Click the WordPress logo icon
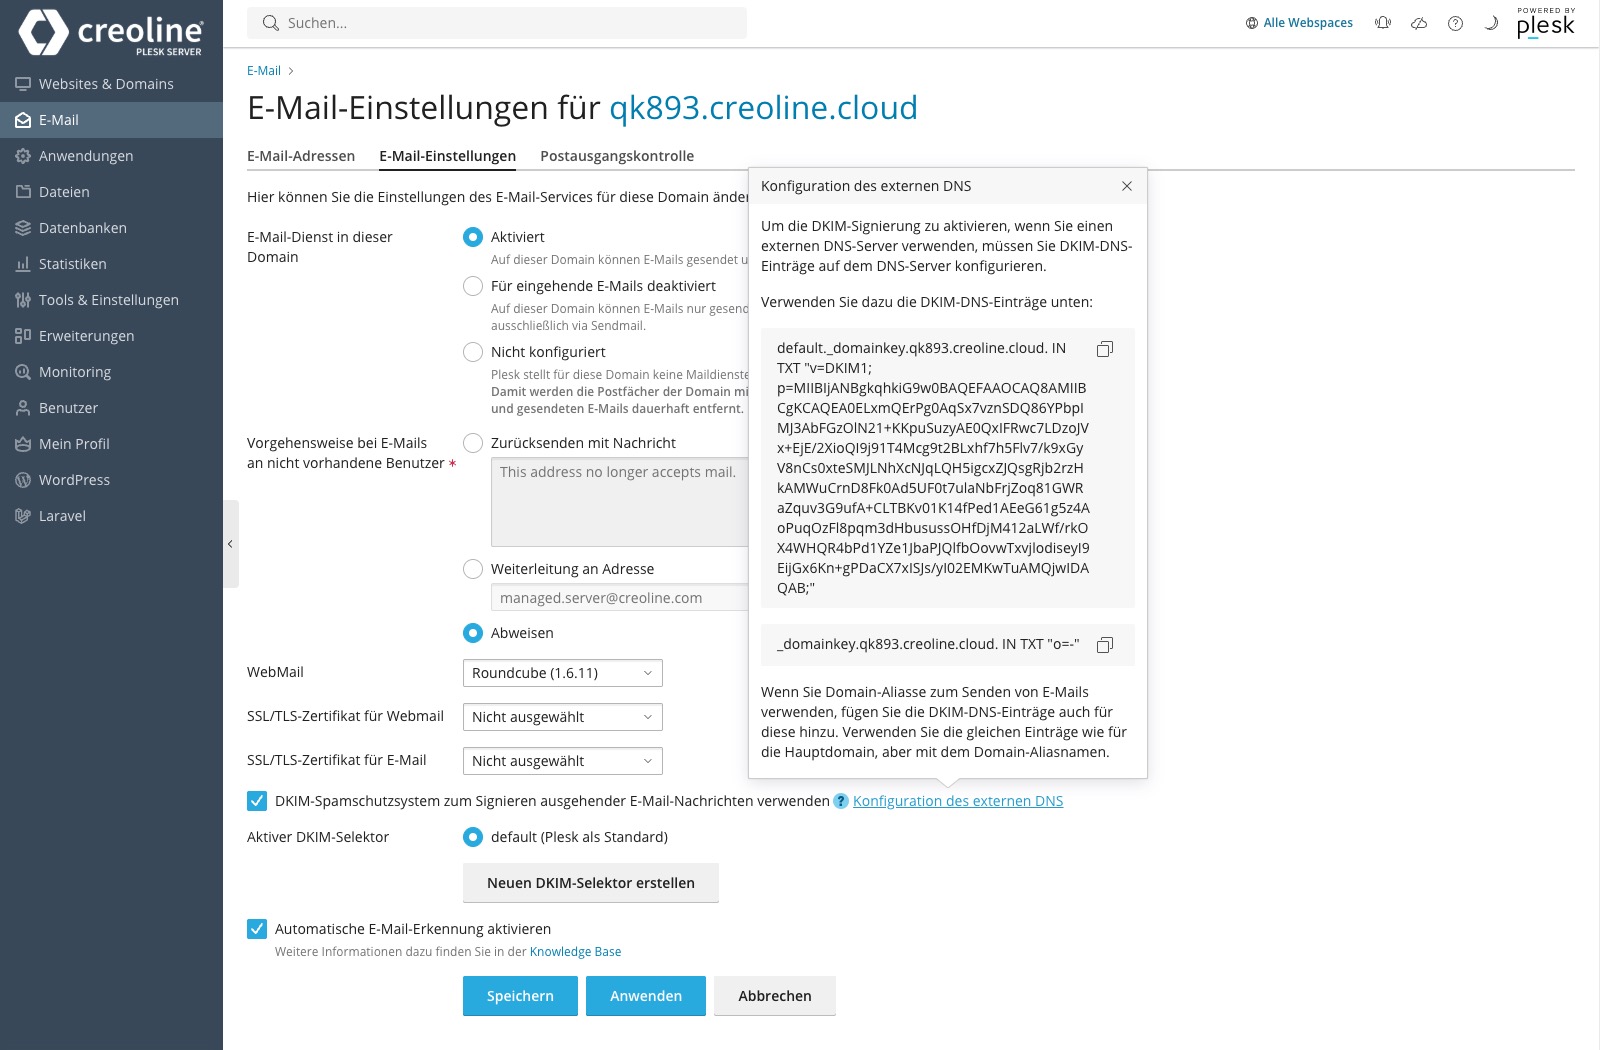 (x=23, y=480)
